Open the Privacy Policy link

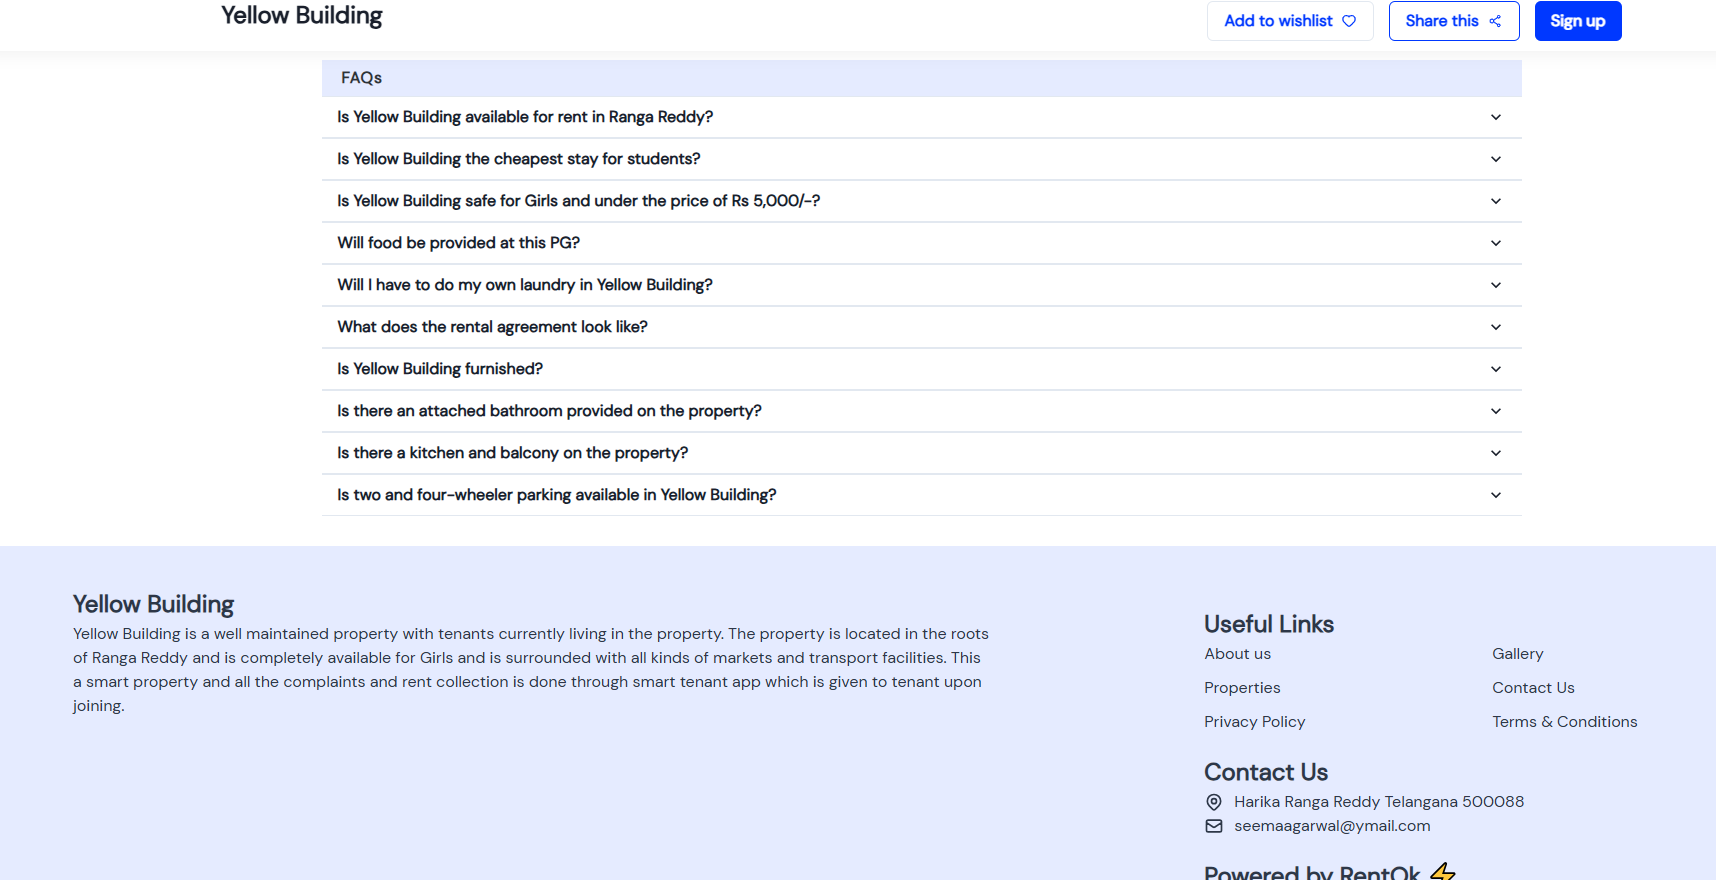click(1254, 722)
